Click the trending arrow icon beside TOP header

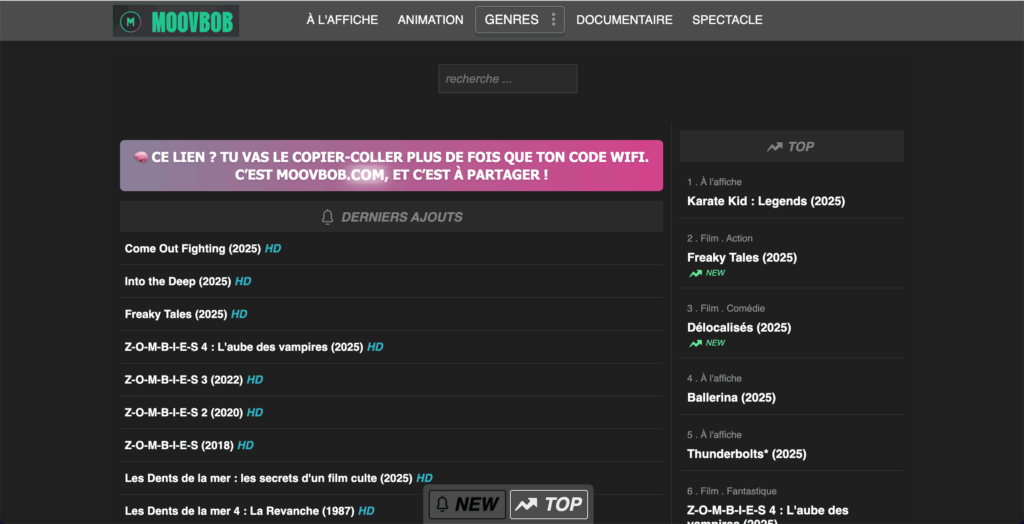click(x=774, y=147)
